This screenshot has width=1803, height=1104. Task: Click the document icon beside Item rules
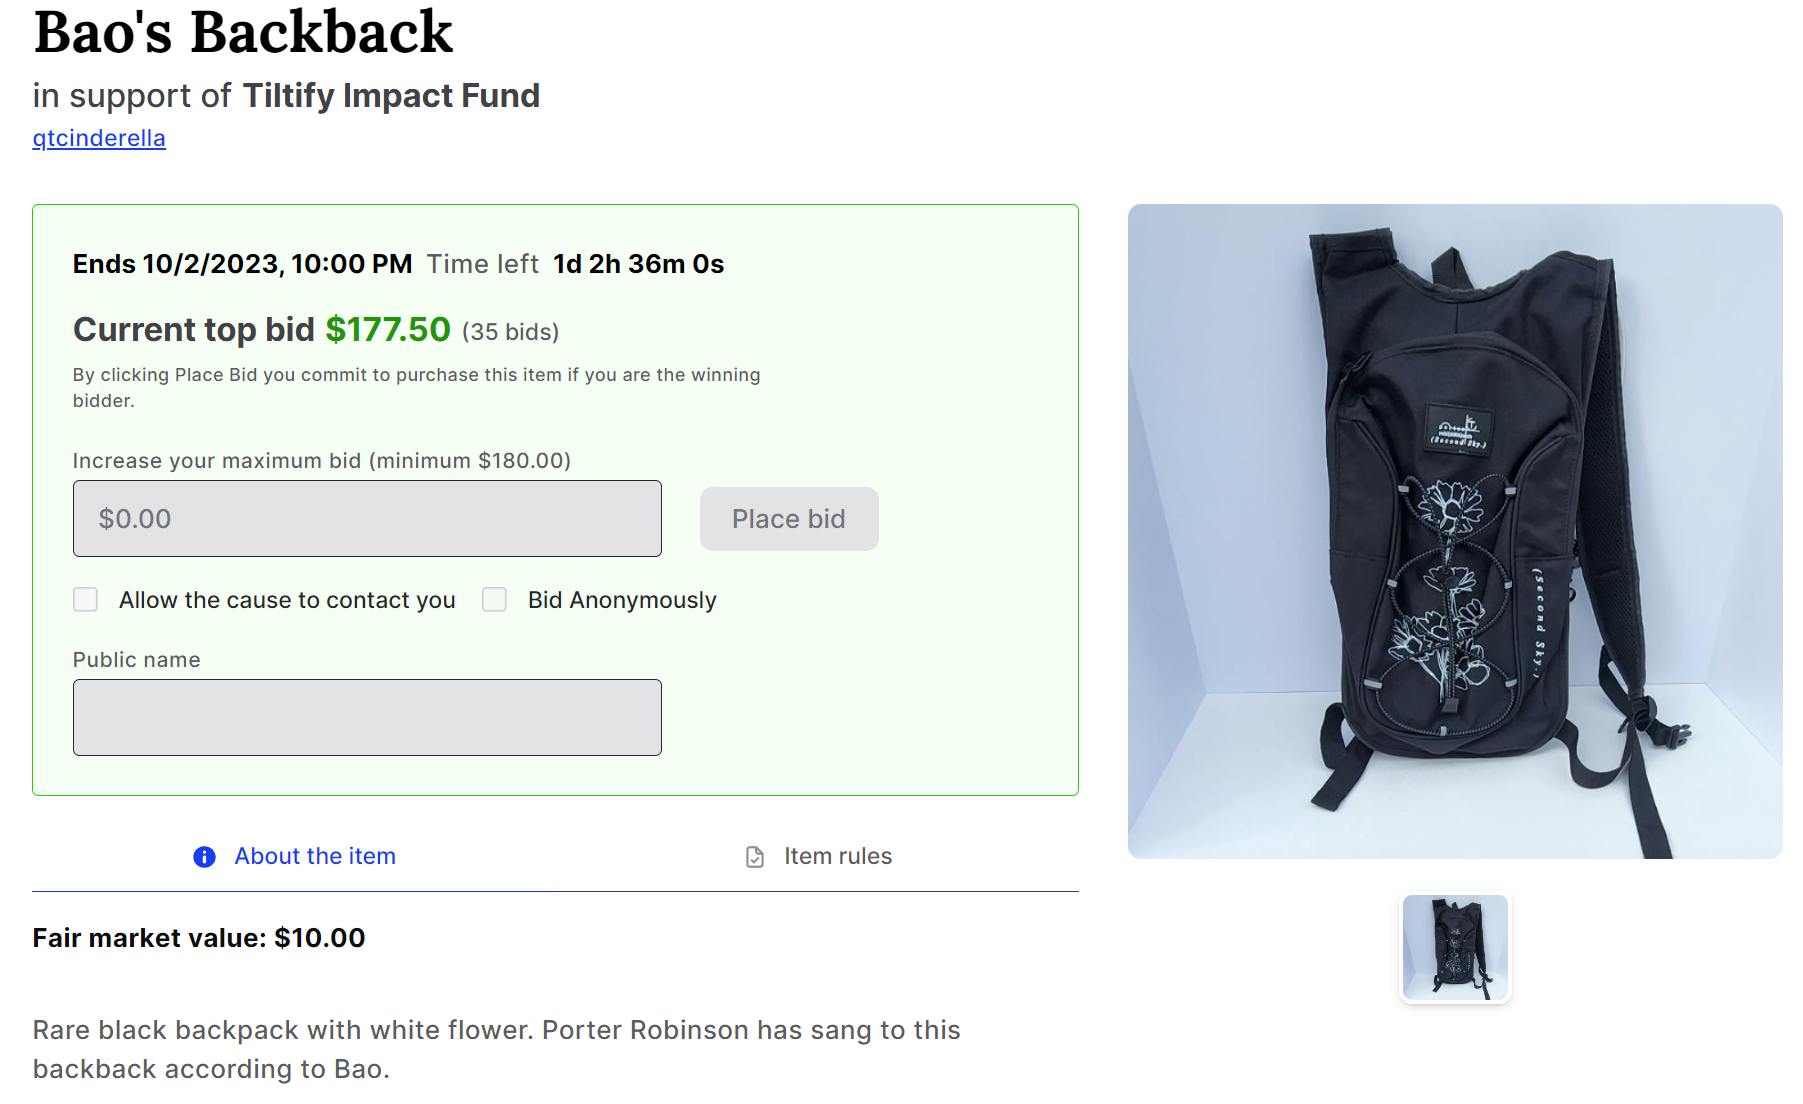tap(755, 857)
